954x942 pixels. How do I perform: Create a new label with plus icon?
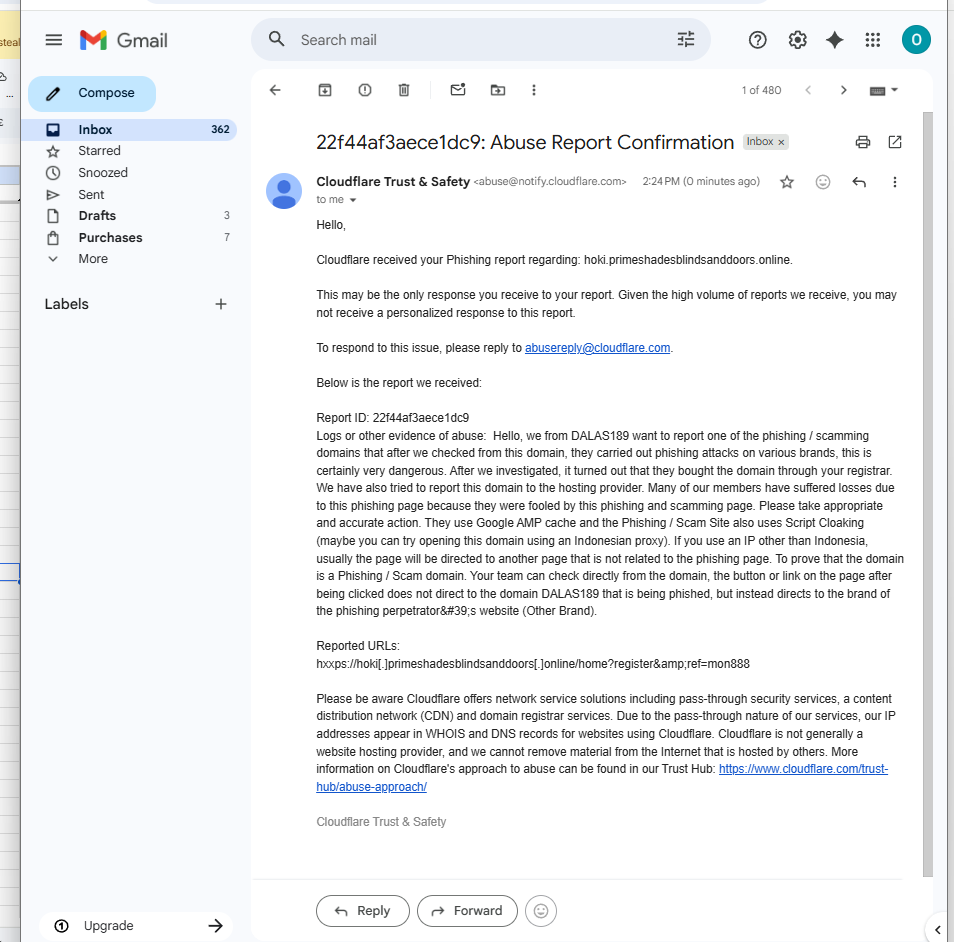coord(221,304)
